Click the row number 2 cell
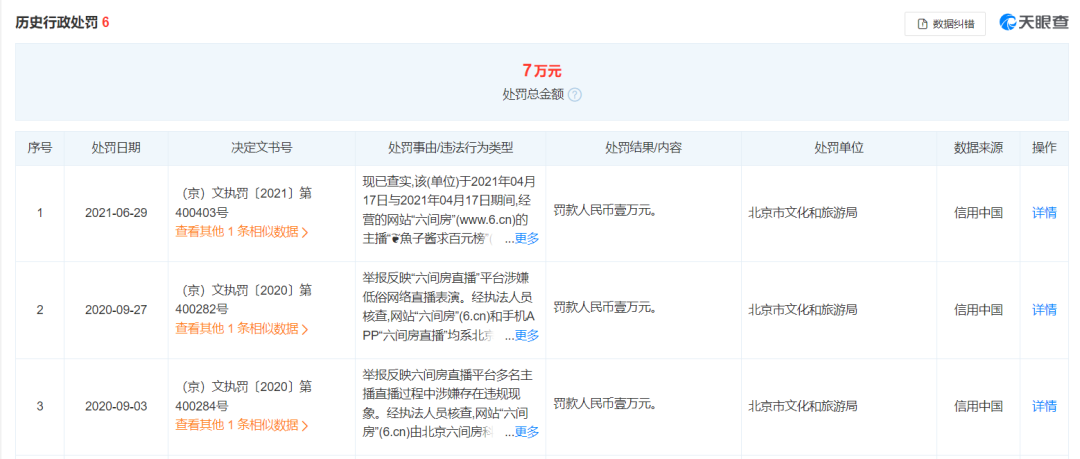The width and height of the screenshot is (1080, 459). [40, 310]
